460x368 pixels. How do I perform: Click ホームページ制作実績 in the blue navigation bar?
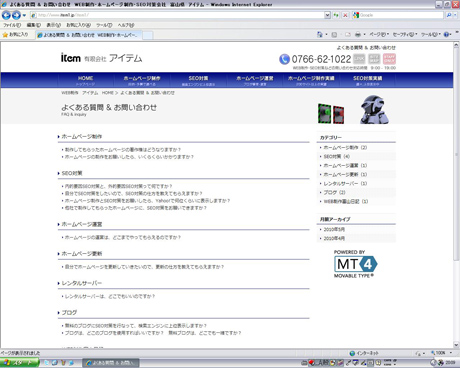point(311,80)
